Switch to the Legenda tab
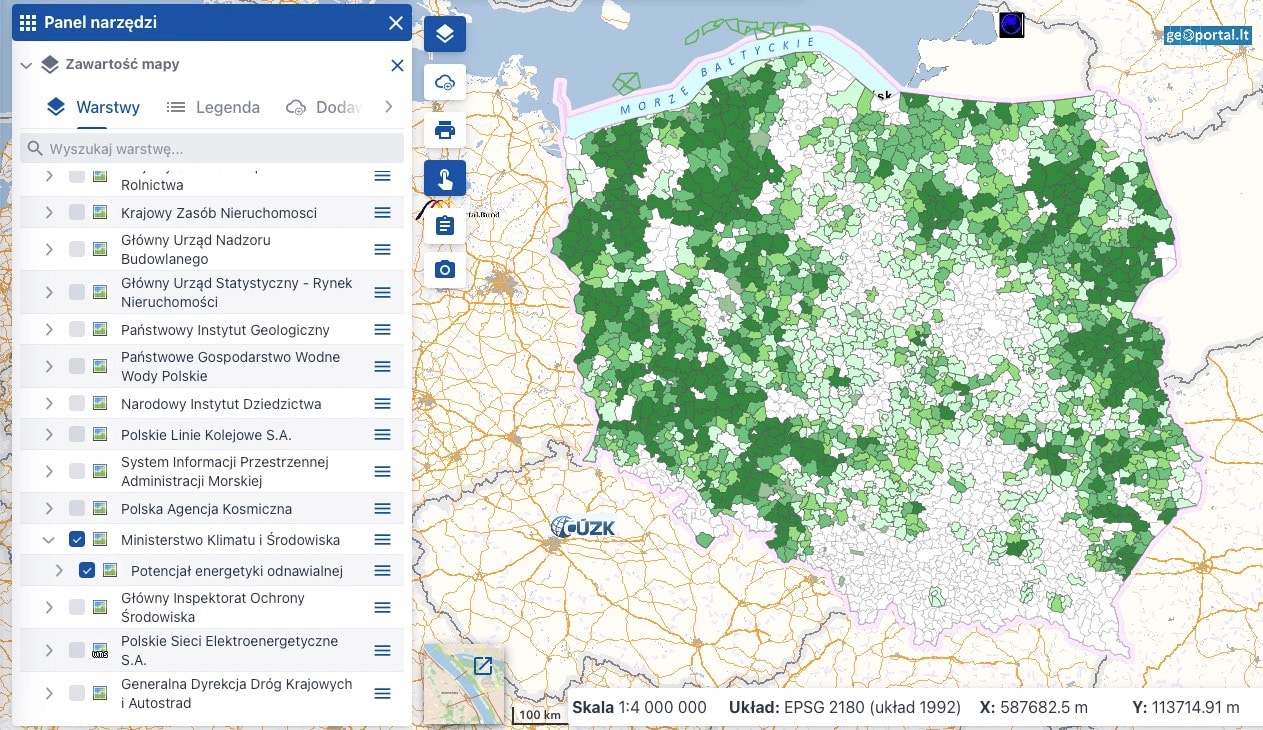 point(213,107)
